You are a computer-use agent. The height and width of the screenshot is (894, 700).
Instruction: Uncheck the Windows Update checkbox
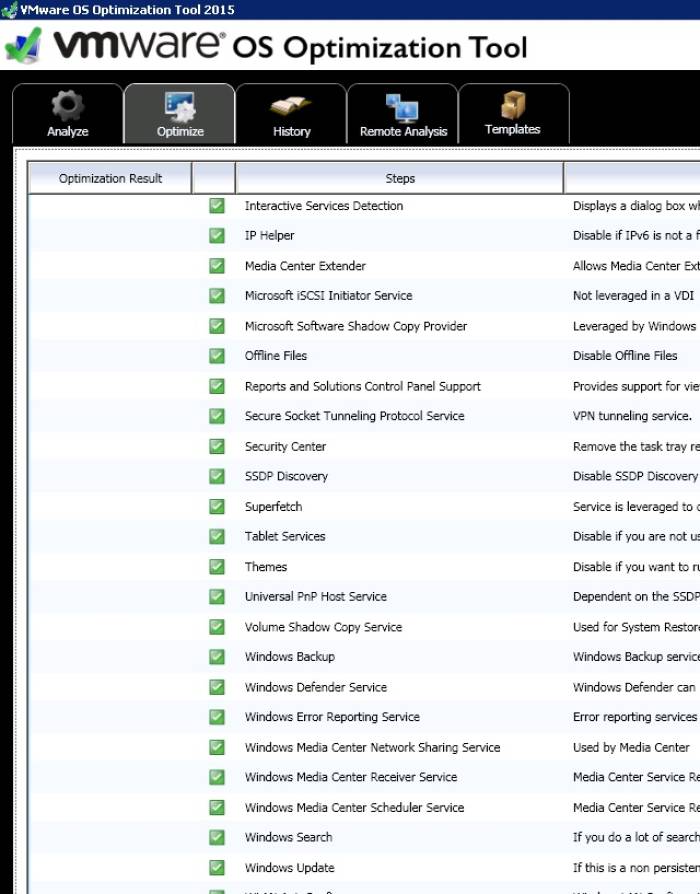click(217, 868)
